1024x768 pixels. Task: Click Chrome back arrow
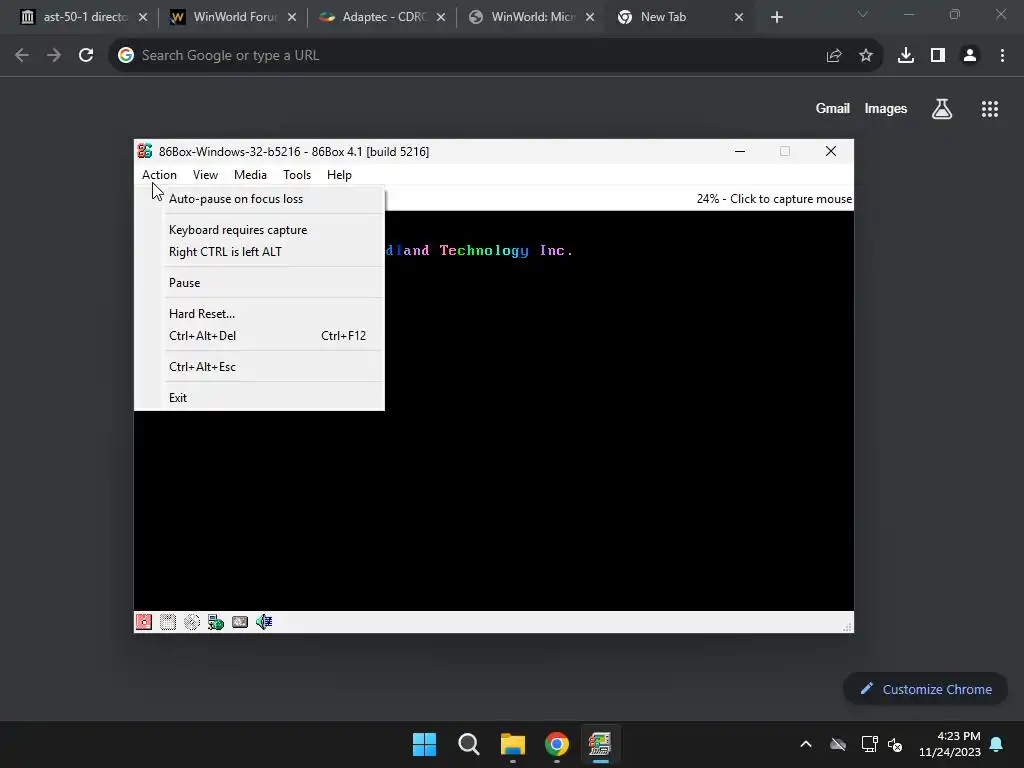[22, 56]
